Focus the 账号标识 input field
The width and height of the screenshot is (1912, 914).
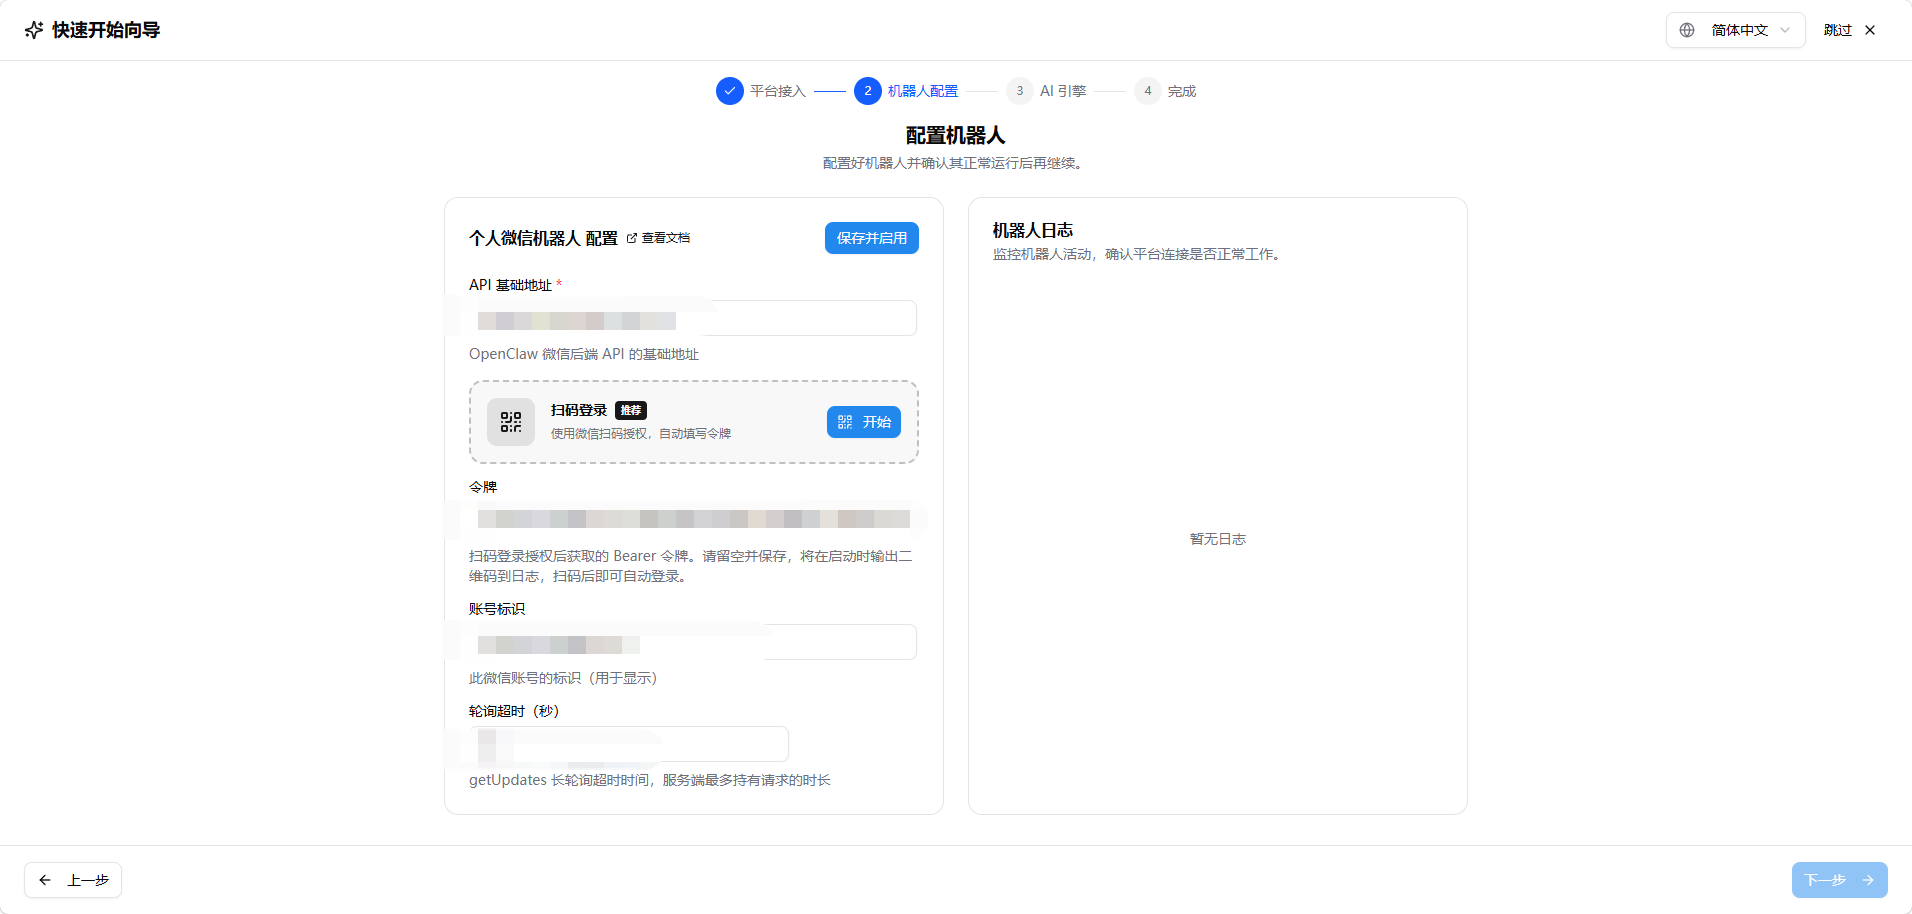coord(693,642)
